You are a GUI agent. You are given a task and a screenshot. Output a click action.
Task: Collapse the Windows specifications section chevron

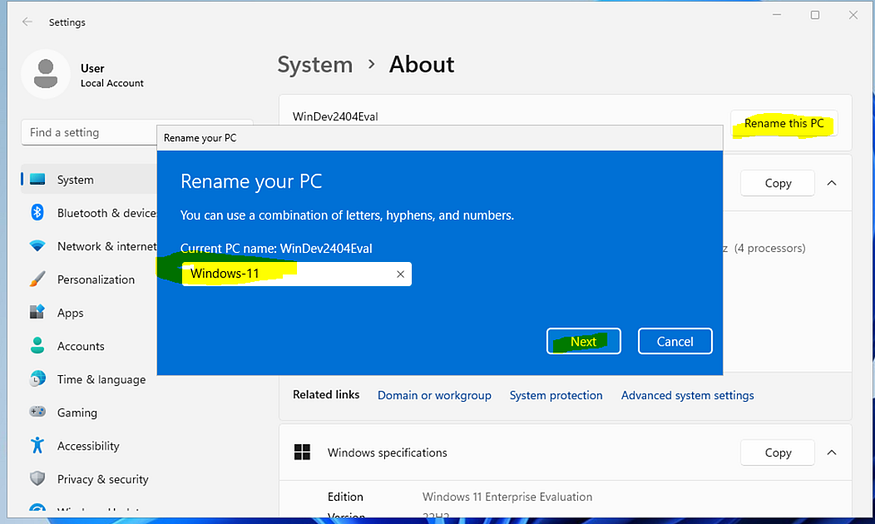point(831,453)
